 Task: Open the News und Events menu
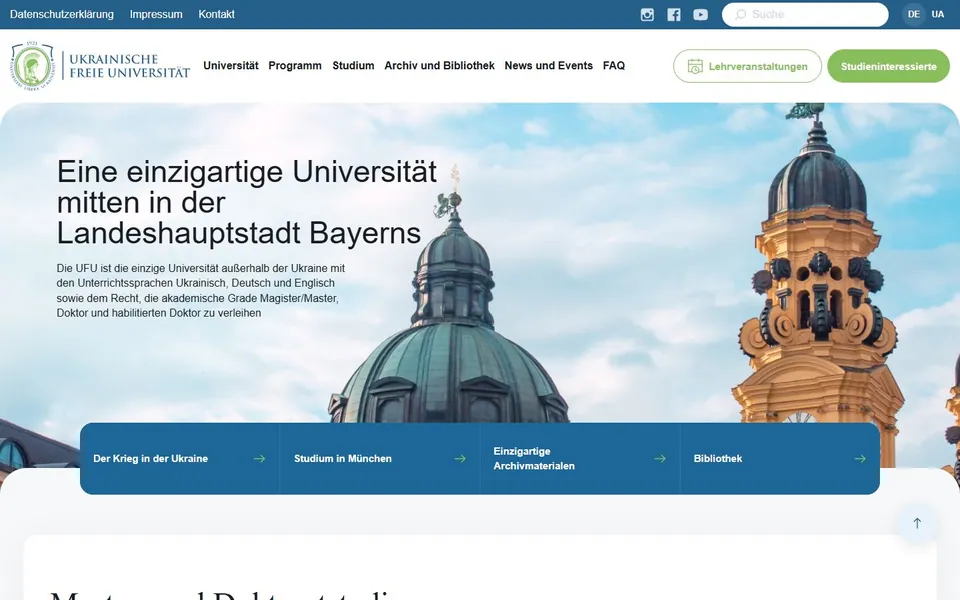(x=549, y=66)
